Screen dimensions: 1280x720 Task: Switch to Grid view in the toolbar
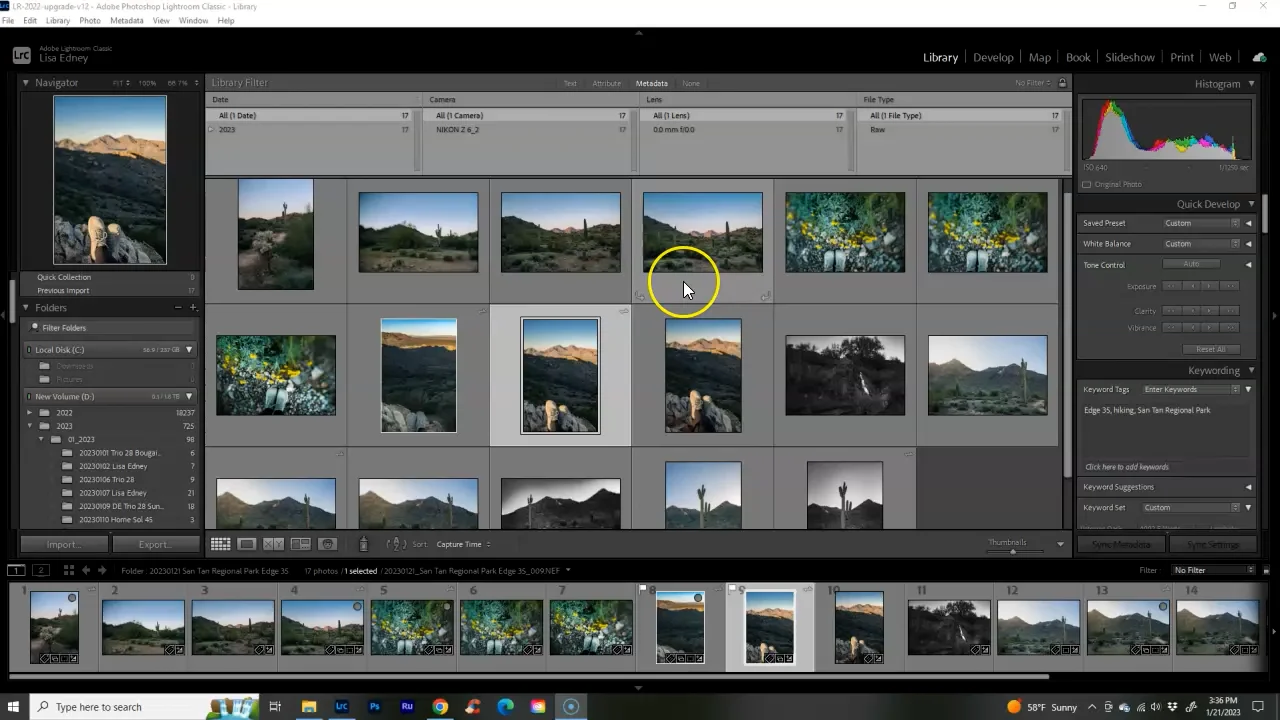tap(220, 544)
